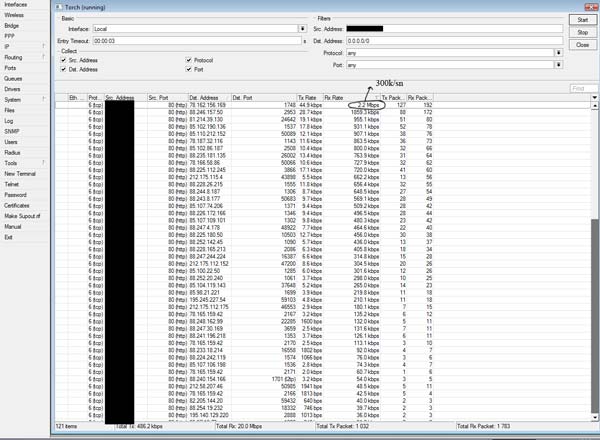The image size is (600, 440).
Task: Sort by Protocol column header
Action: [96, 98]
